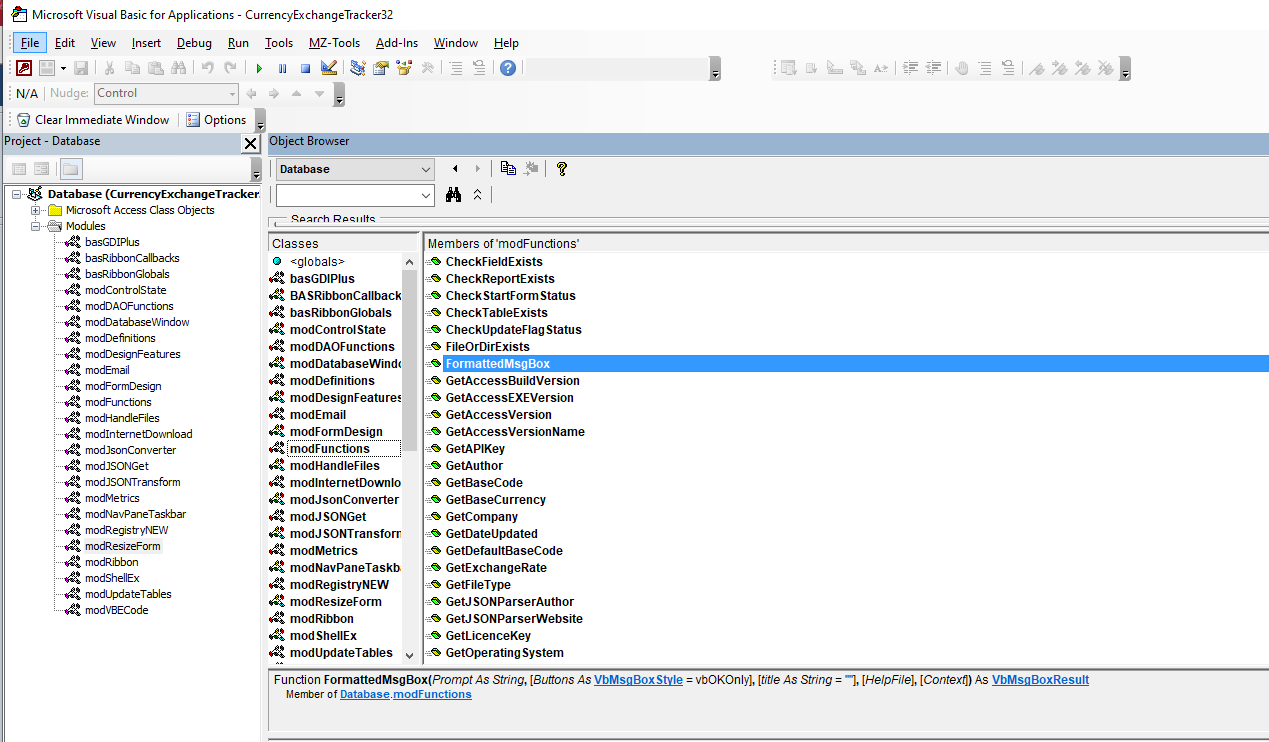Open the Add-Ins menu
1269x742 pixels.
[x=397, y=43]
